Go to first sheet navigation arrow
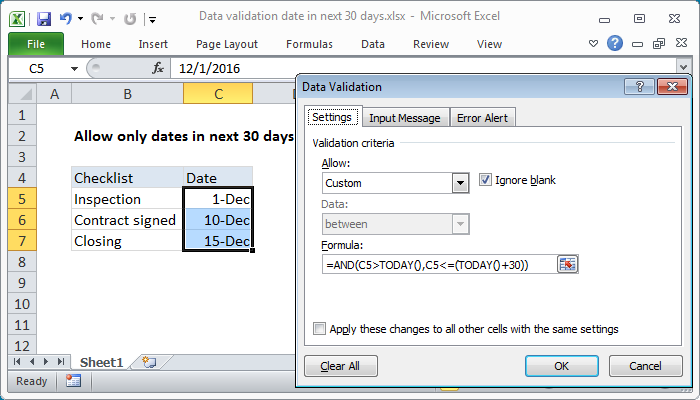The height and width of the screenshot is (400, 700). pyautogui.click(x=17, y=362)
